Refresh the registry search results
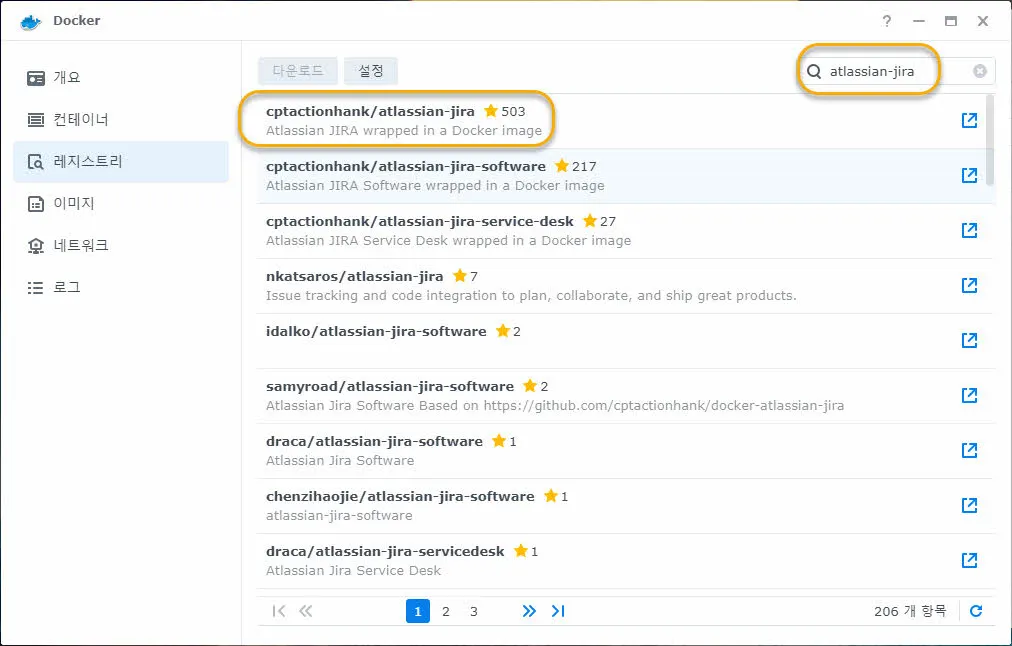The image size is (1012, 646). [976, 611]
